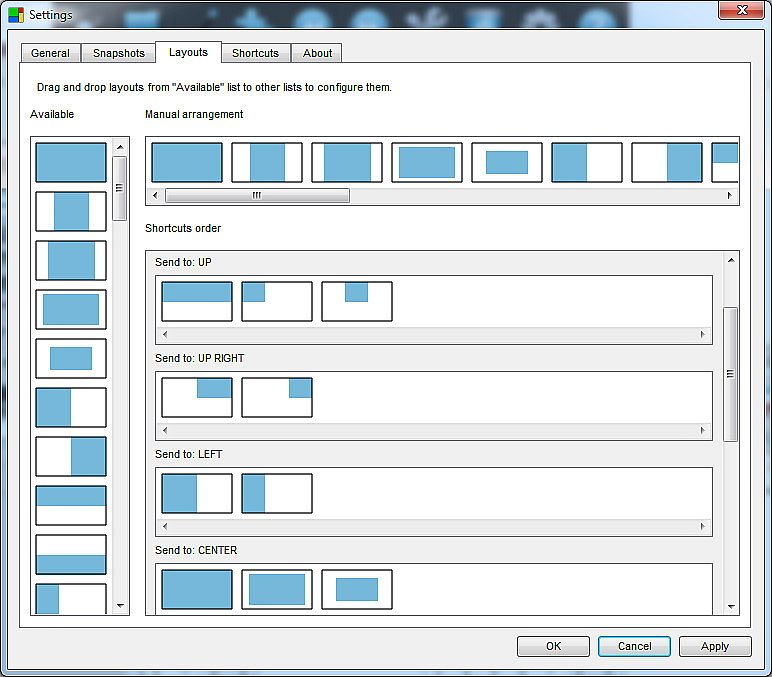The width and height of the screenshot is (772, 677).
Task: Open the Shortcuts tab
Action: (255, 53)
